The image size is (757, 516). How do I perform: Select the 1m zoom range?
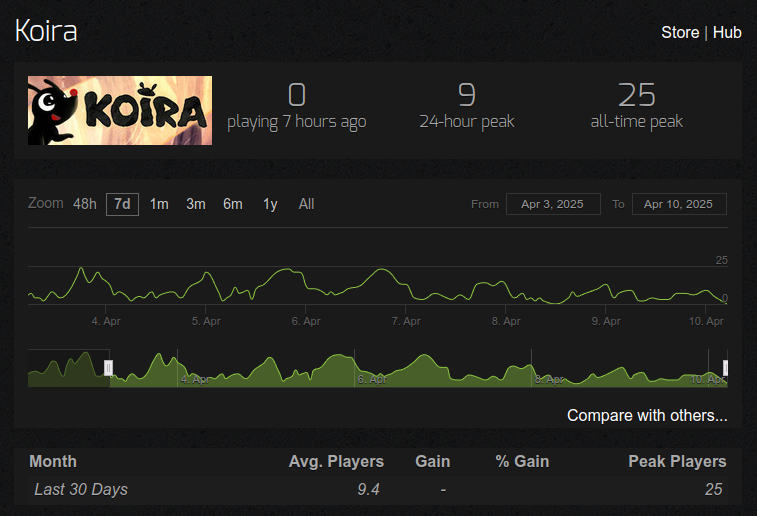tap(159, 204)
